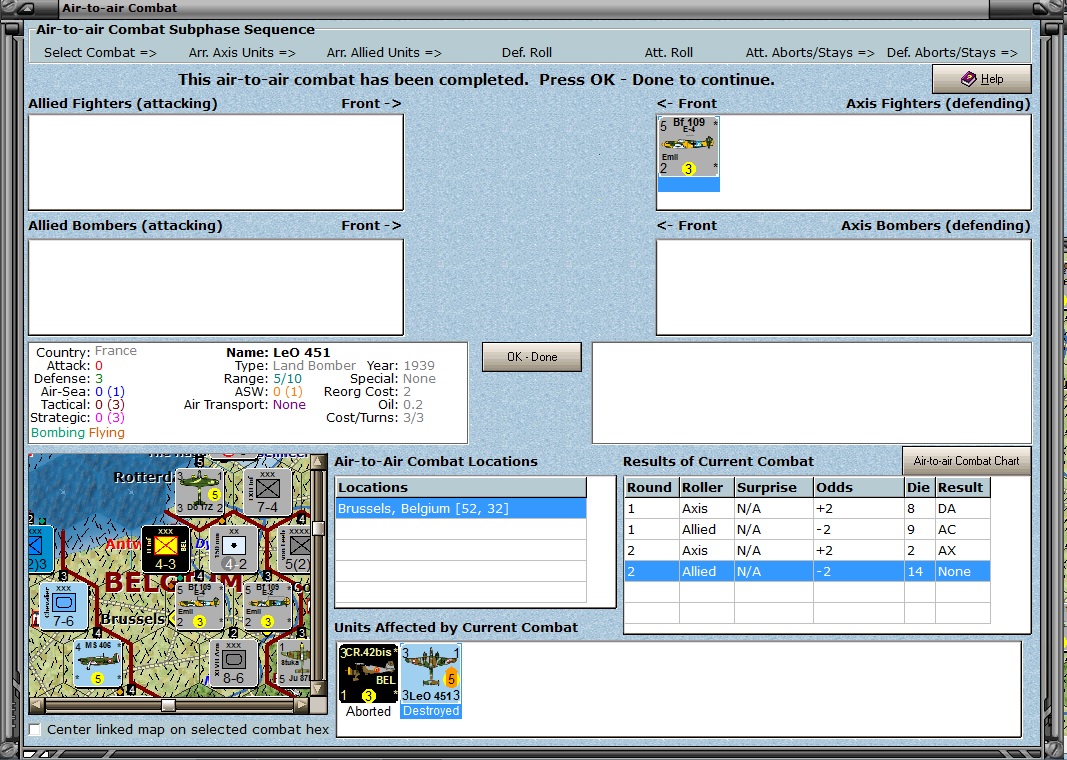Image resolution: width=1067 pixels, height=760 pixels.
Task: Click the Arr. Allied Units => subphase label
Action: pos(384,52)
